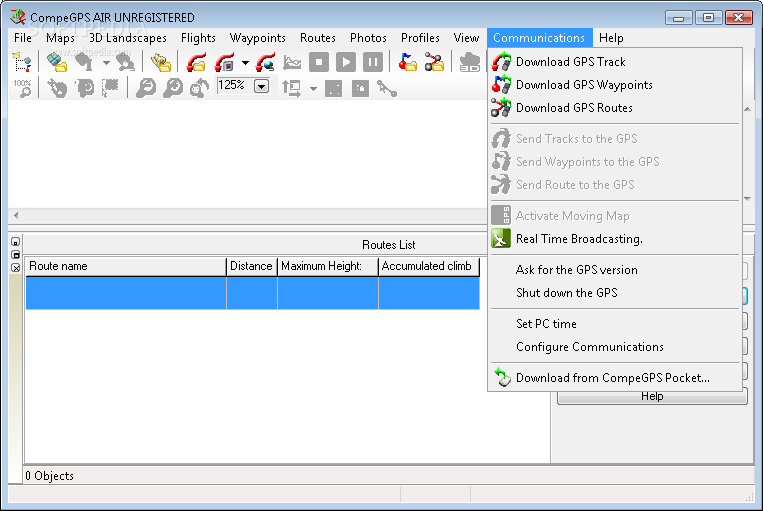Open the Waypoints menu
Screen dimensions: 763x511
[x=257, y=37]
